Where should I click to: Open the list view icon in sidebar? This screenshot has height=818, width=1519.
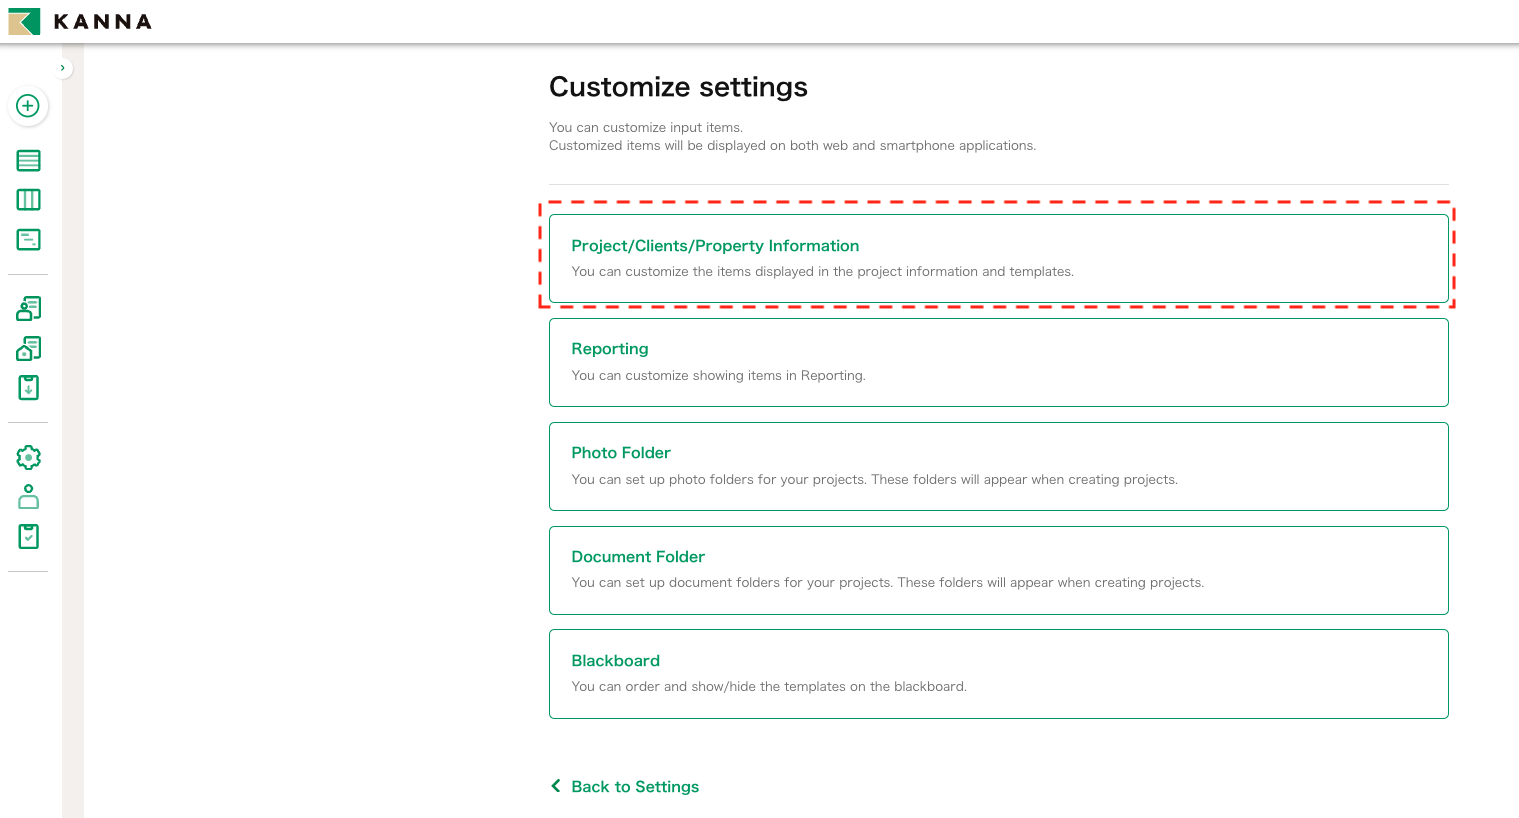pos(29,160)
